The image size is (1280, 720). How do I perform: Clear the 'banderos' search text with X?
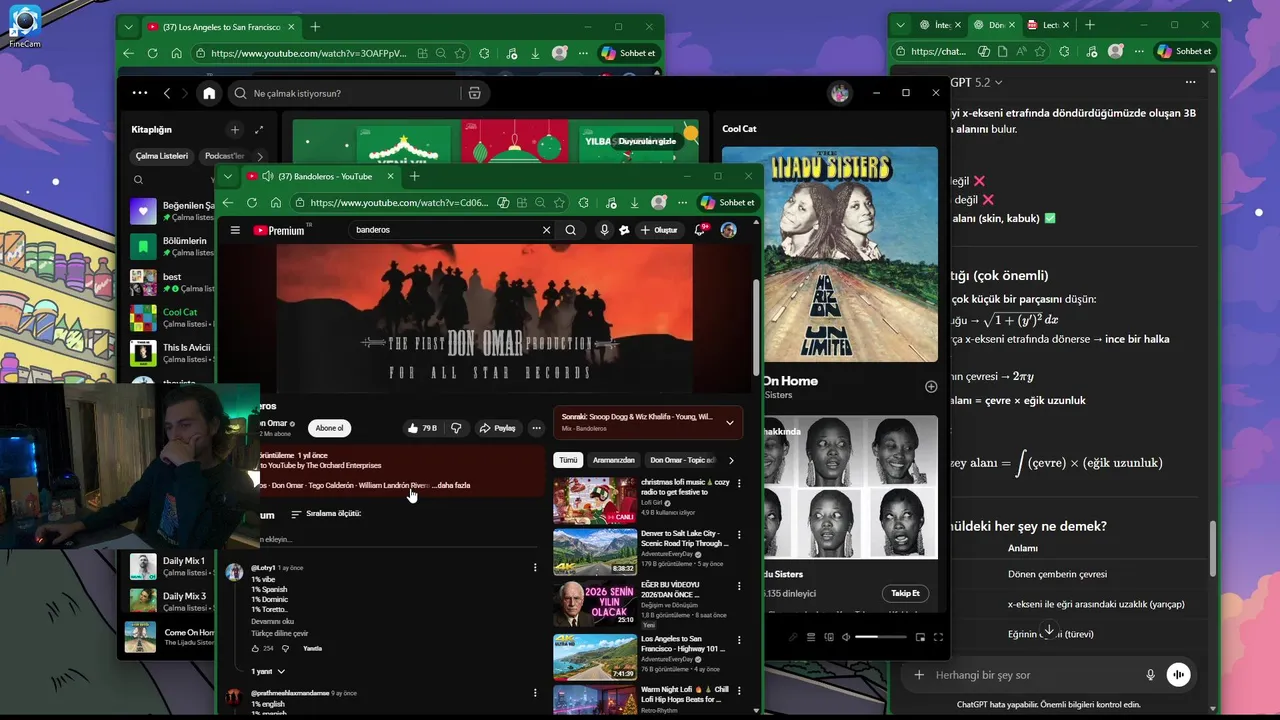pyautogui.click(x=546, y=230)
